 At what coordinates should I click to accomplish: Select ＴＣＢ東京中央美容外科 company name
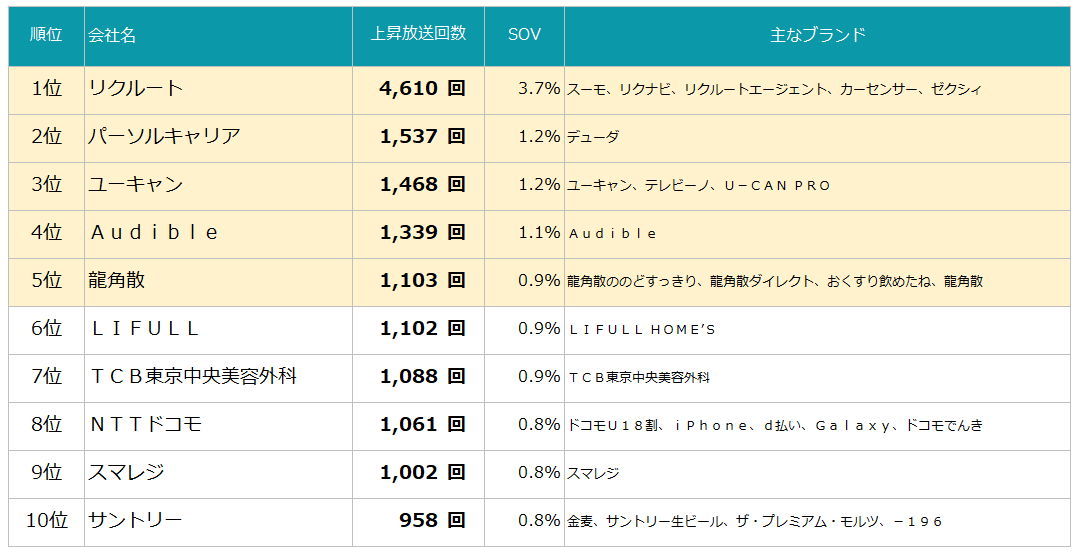click(193, 376)
